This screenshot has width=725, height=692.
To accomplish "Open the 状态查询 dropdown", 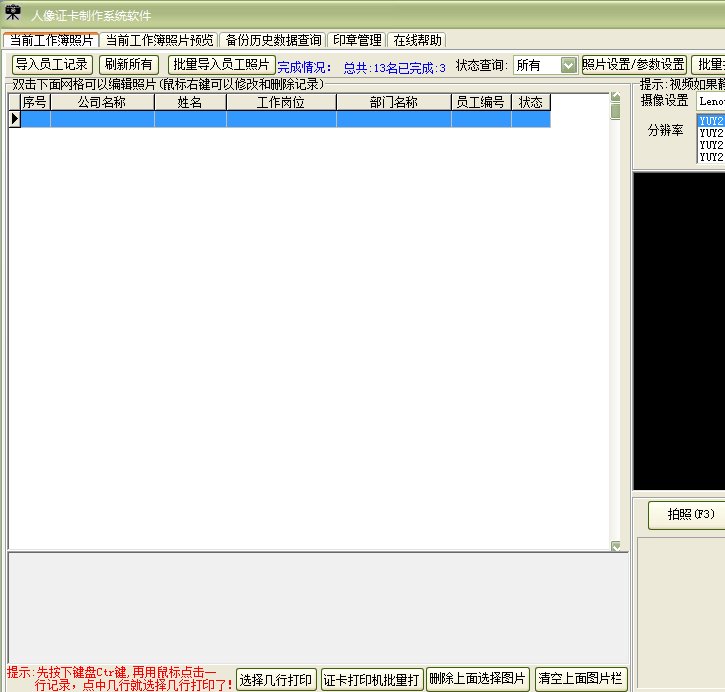I will [569, 65].
